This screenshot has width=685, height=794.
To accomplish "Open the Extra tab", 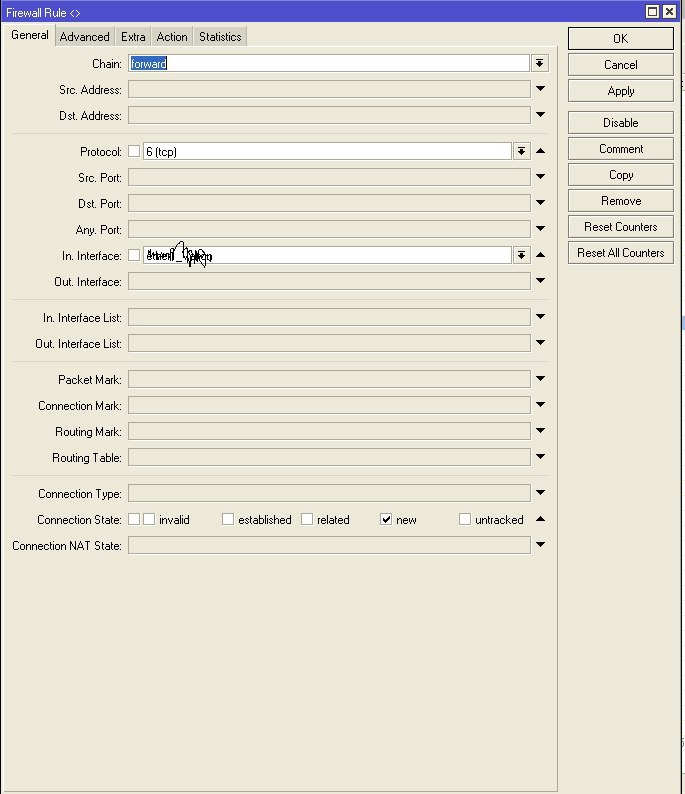I will (133, 36).
